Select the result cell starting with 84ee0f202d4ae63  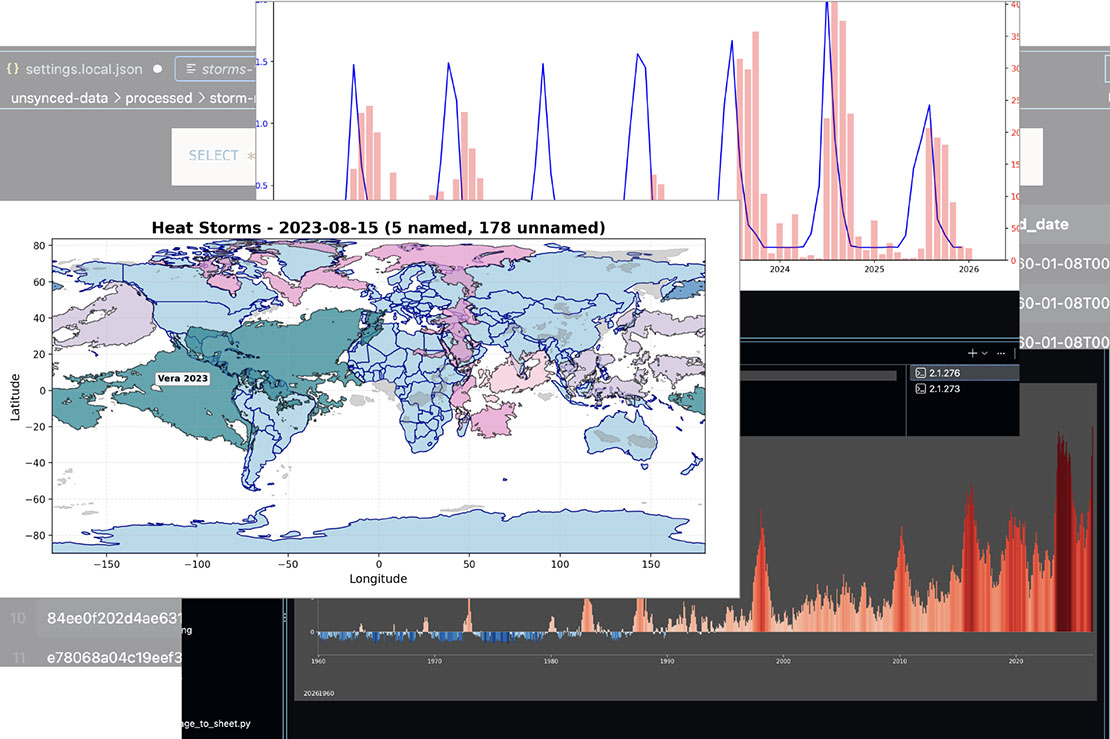114,618
